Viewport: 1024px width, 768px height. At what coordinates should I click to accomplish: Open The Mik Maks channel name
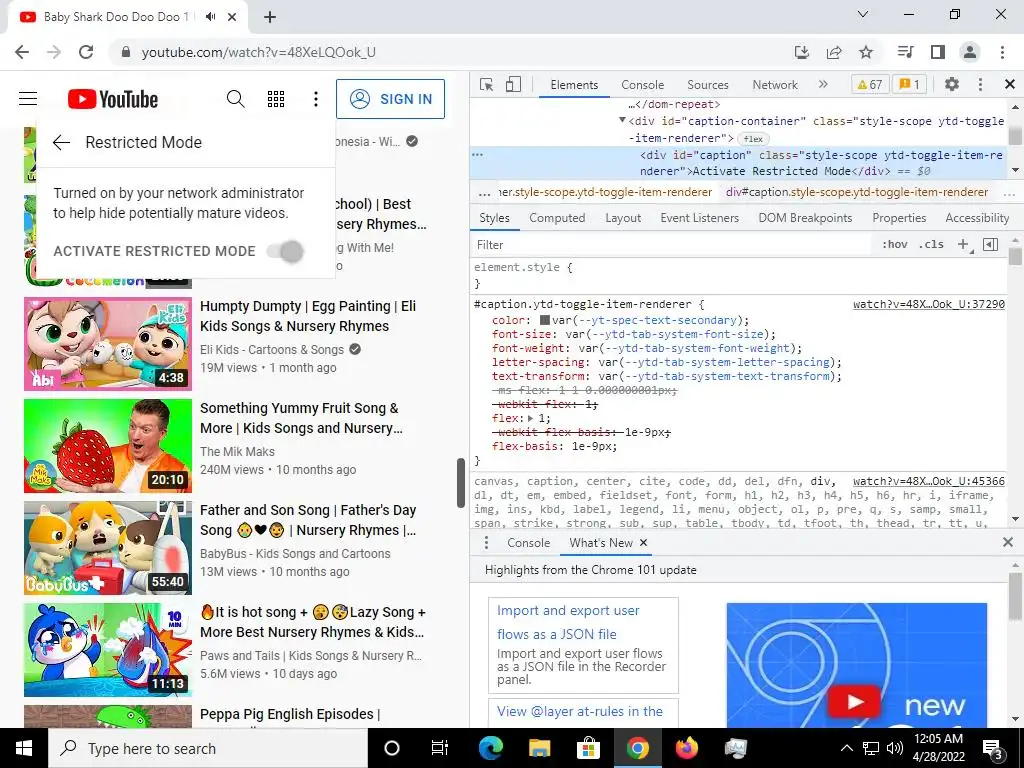tap(237, 451)
